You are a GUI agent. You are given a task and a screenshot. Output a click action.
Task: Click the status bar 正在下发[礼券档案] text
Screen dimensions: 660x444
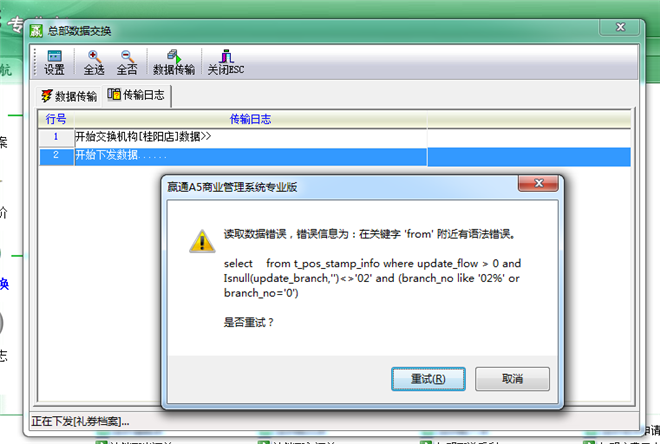point(80,421)
